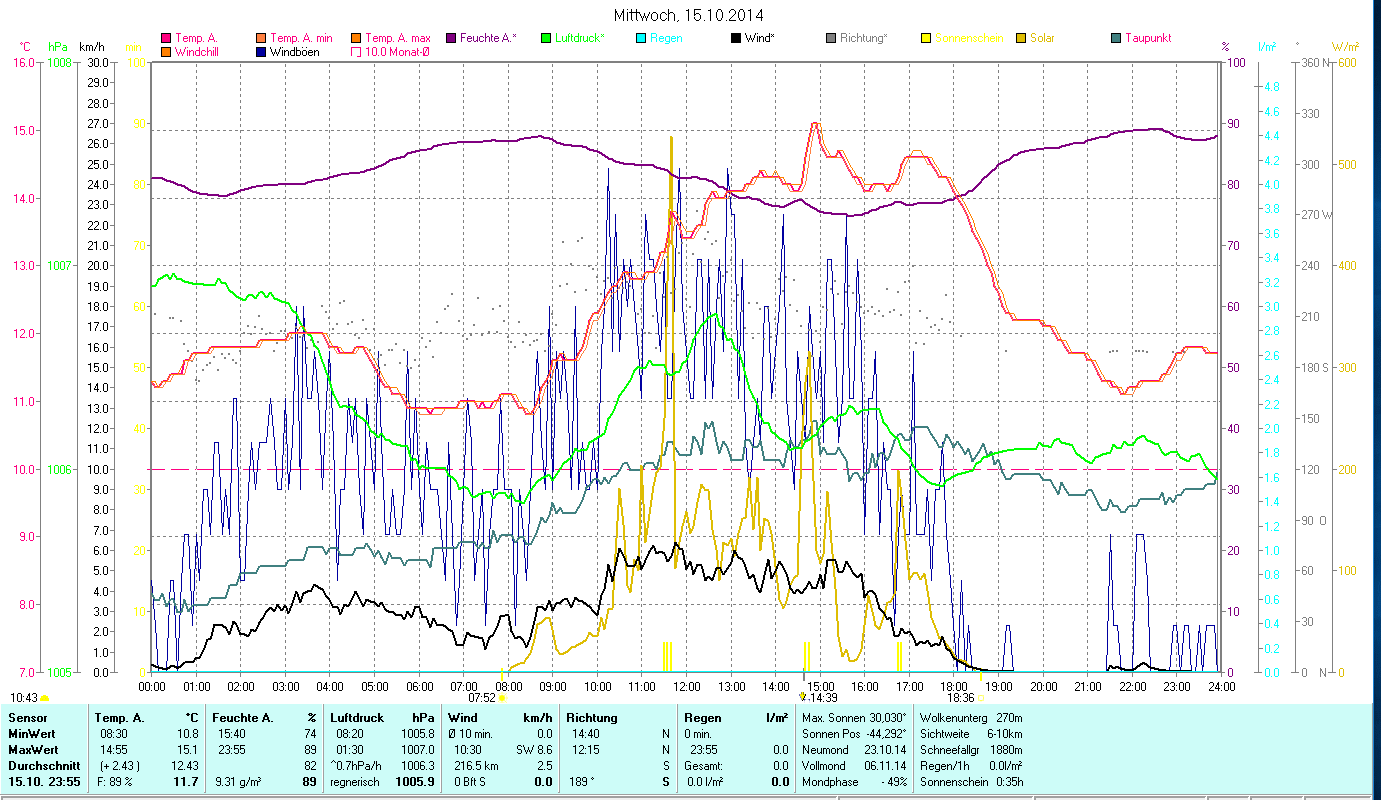
Task: Click the Solar legend swatch
Action: (x=1021, y=38)
